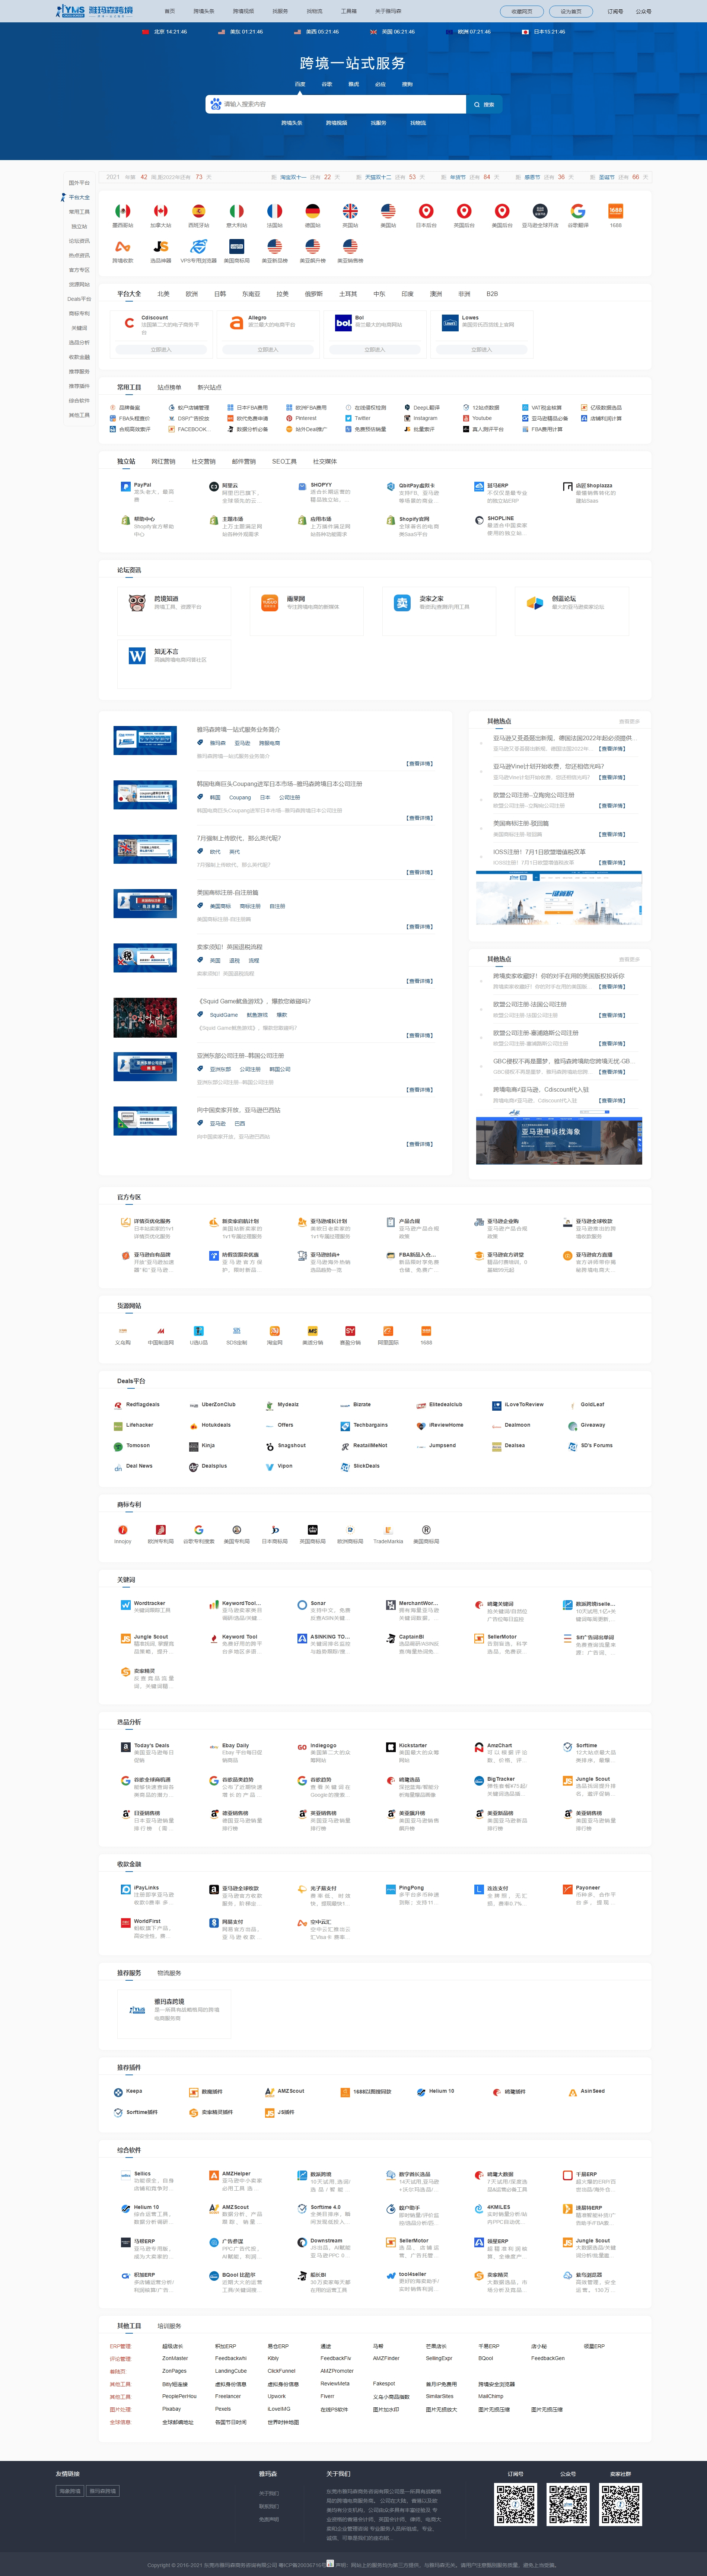Select the 物流服务 tab
This screenshot has height=2576, width=707.
(x=169, y=1973)
